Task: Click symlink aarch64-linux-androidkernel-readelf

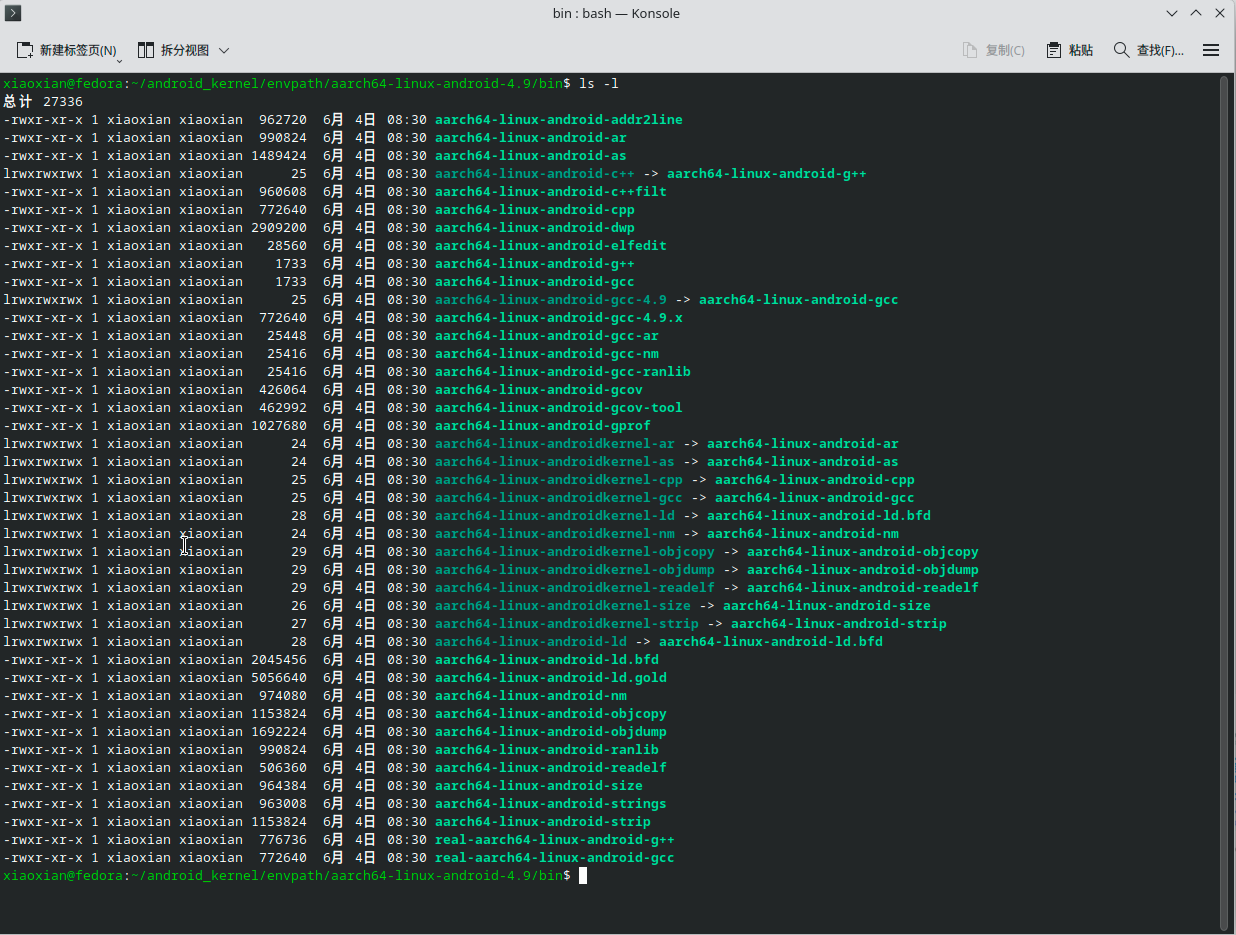Action: tap(575, 588)
